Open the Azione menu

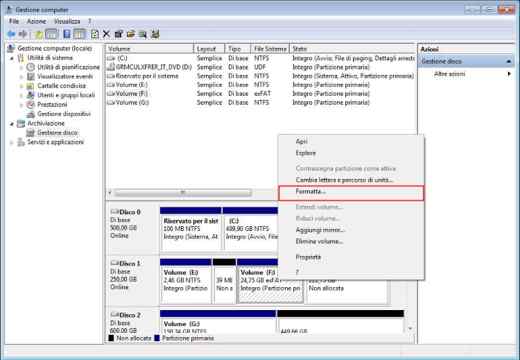(x=36, y=21)
